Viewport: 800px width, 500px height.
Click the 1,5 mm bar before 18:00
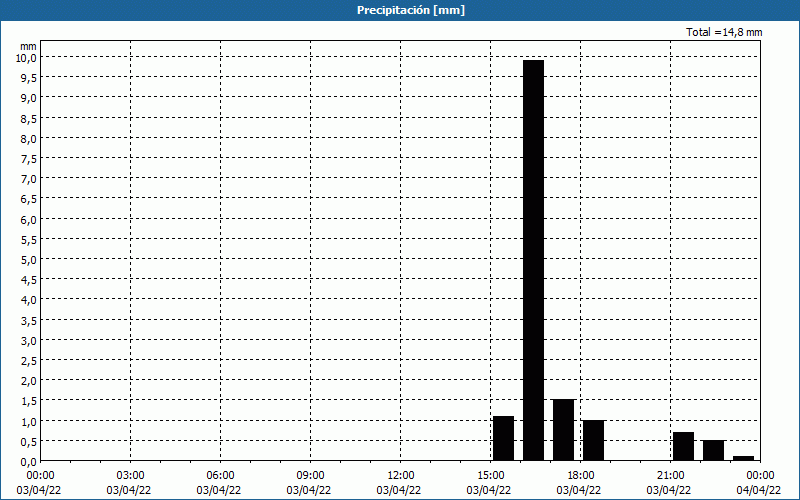[x=563, y=430]
